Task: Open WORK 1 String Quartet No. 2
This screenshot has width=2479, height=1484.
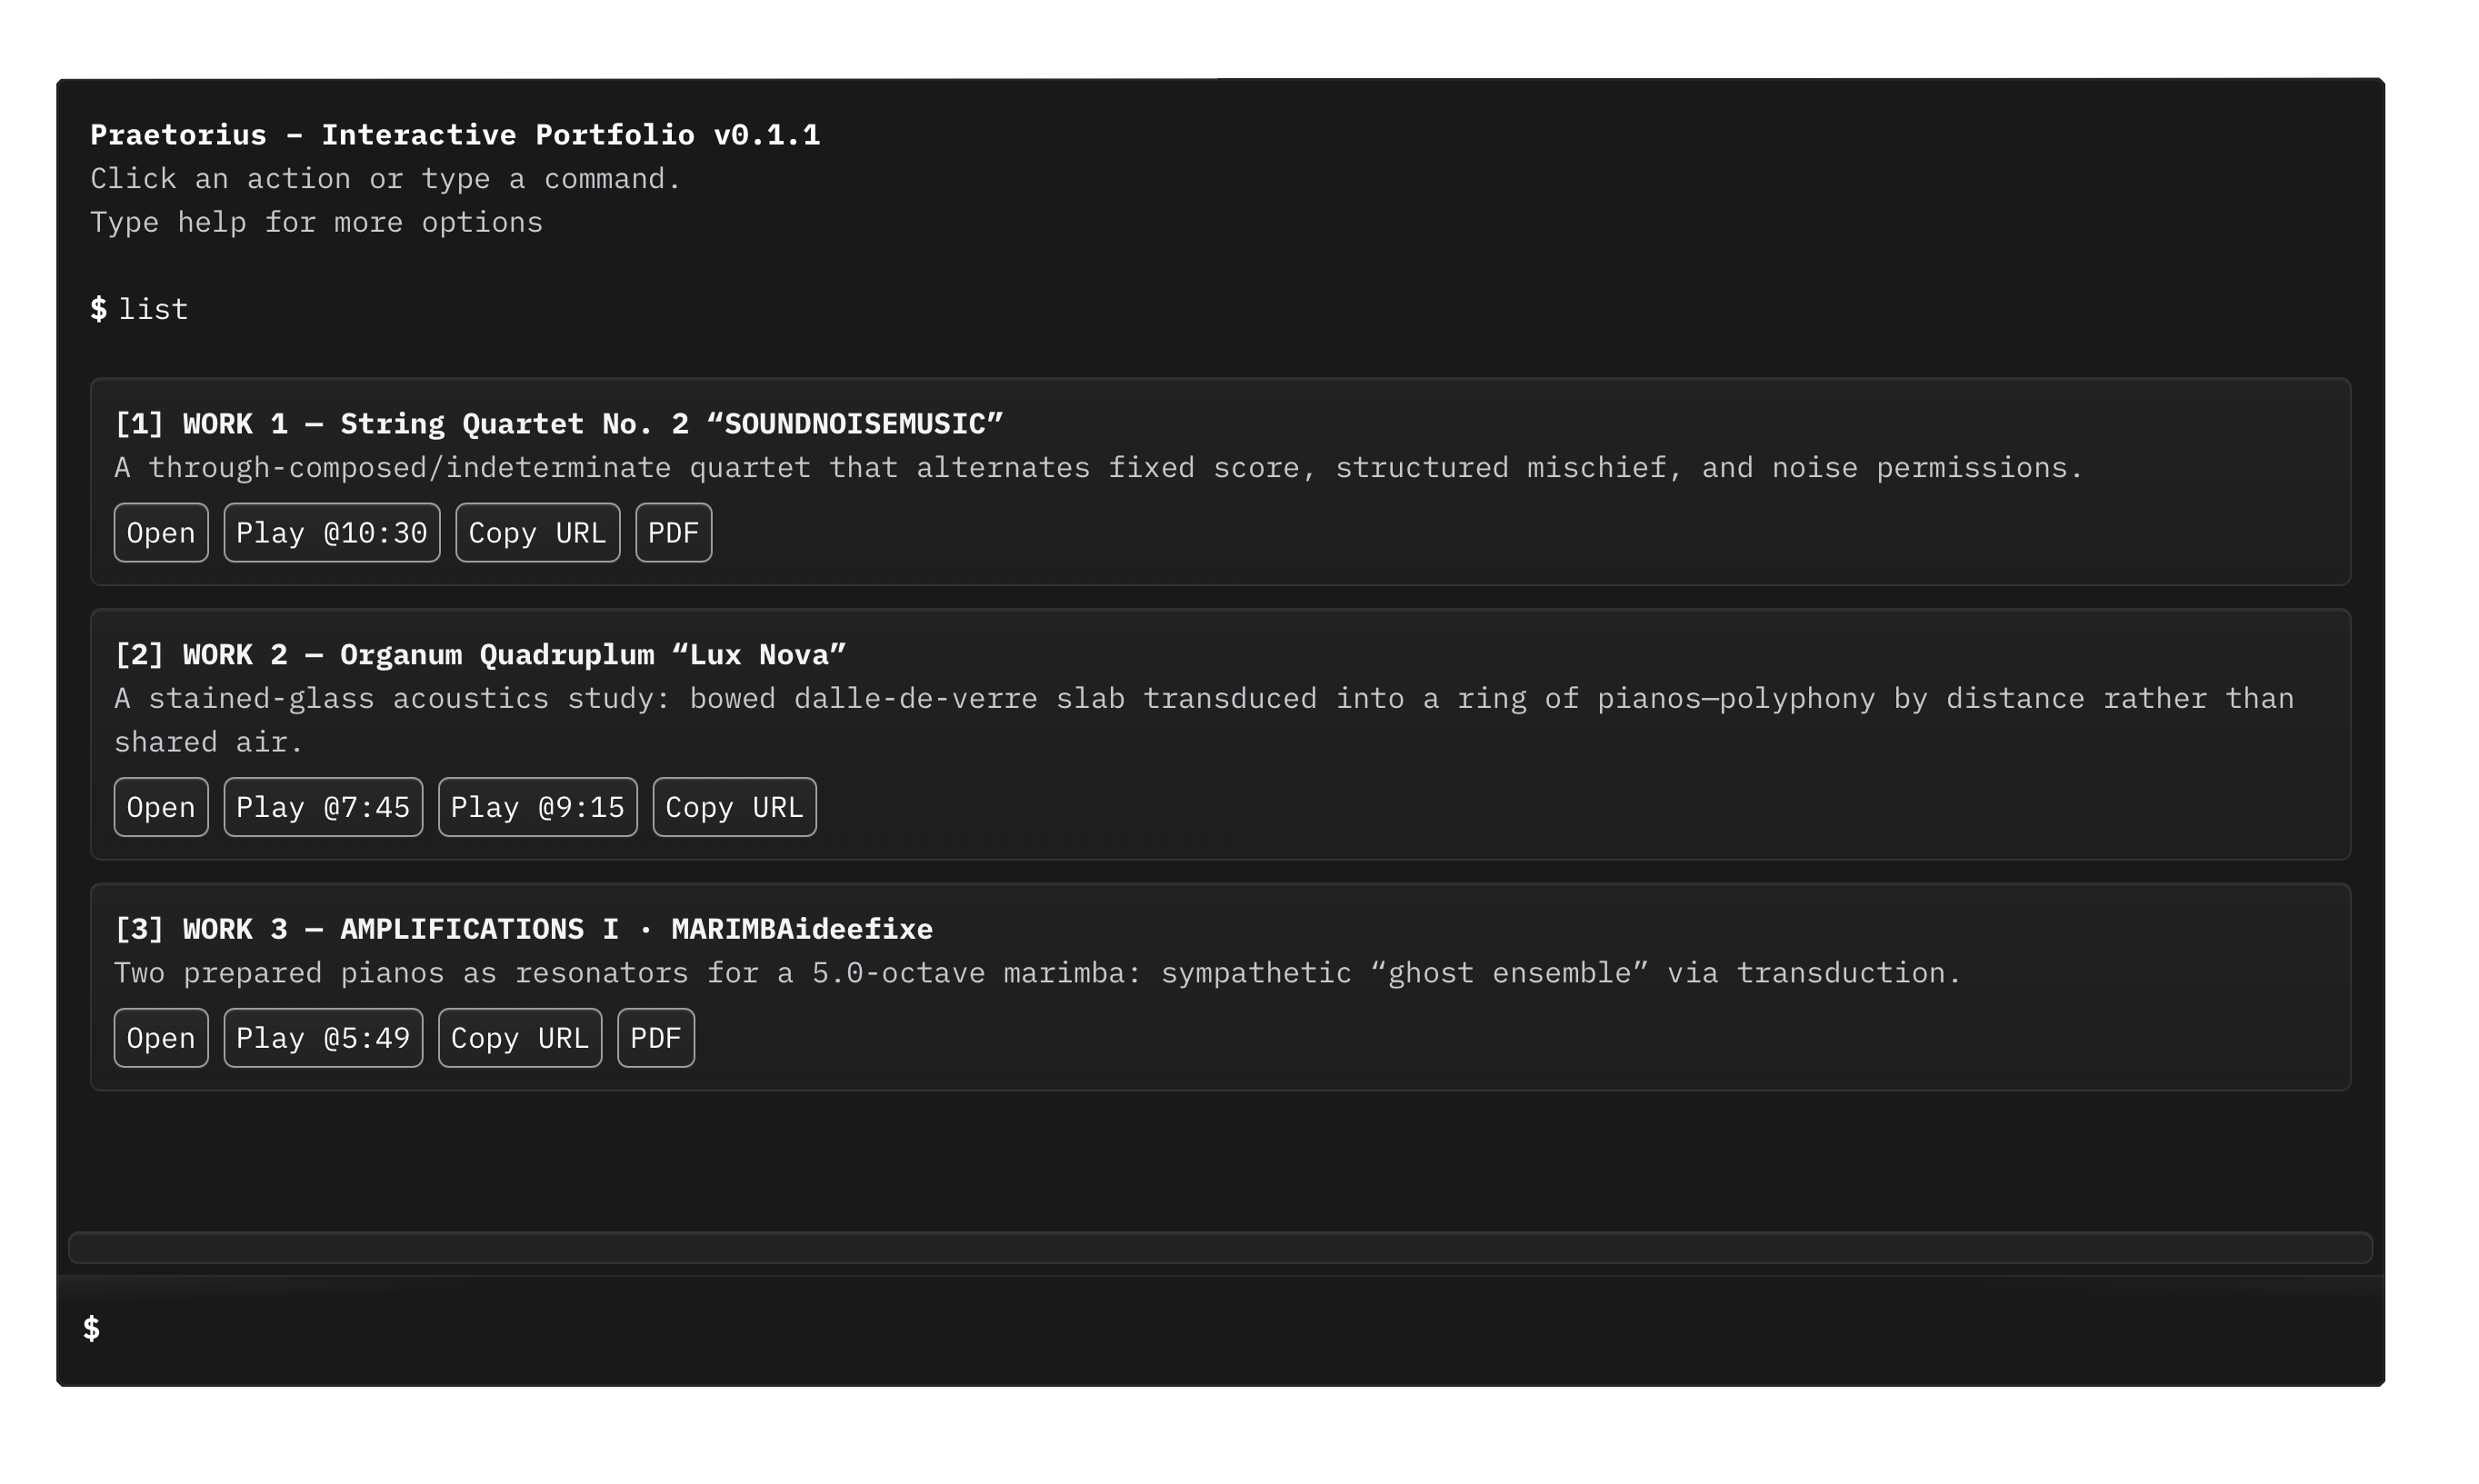Action: pyautogui.click(x=161, y=533)
